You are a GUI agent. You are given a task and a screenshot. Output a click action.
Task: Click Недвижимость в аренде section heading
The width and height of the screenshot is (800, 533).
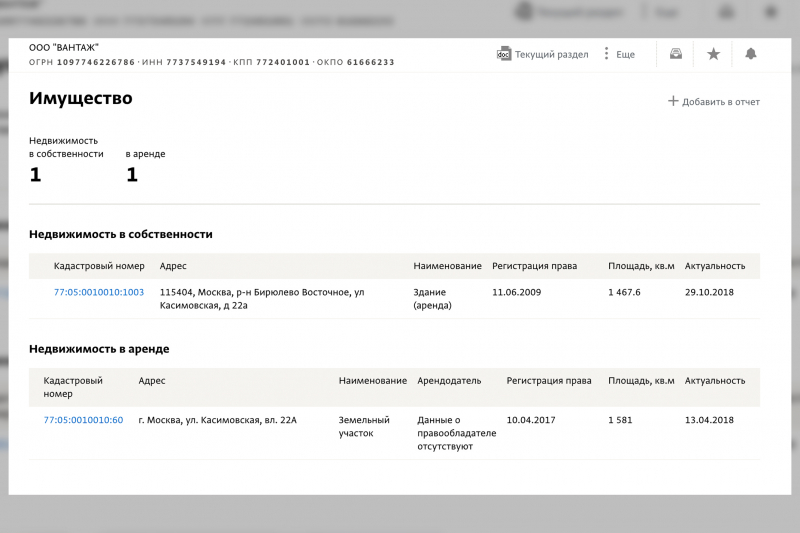pos(99,349)
